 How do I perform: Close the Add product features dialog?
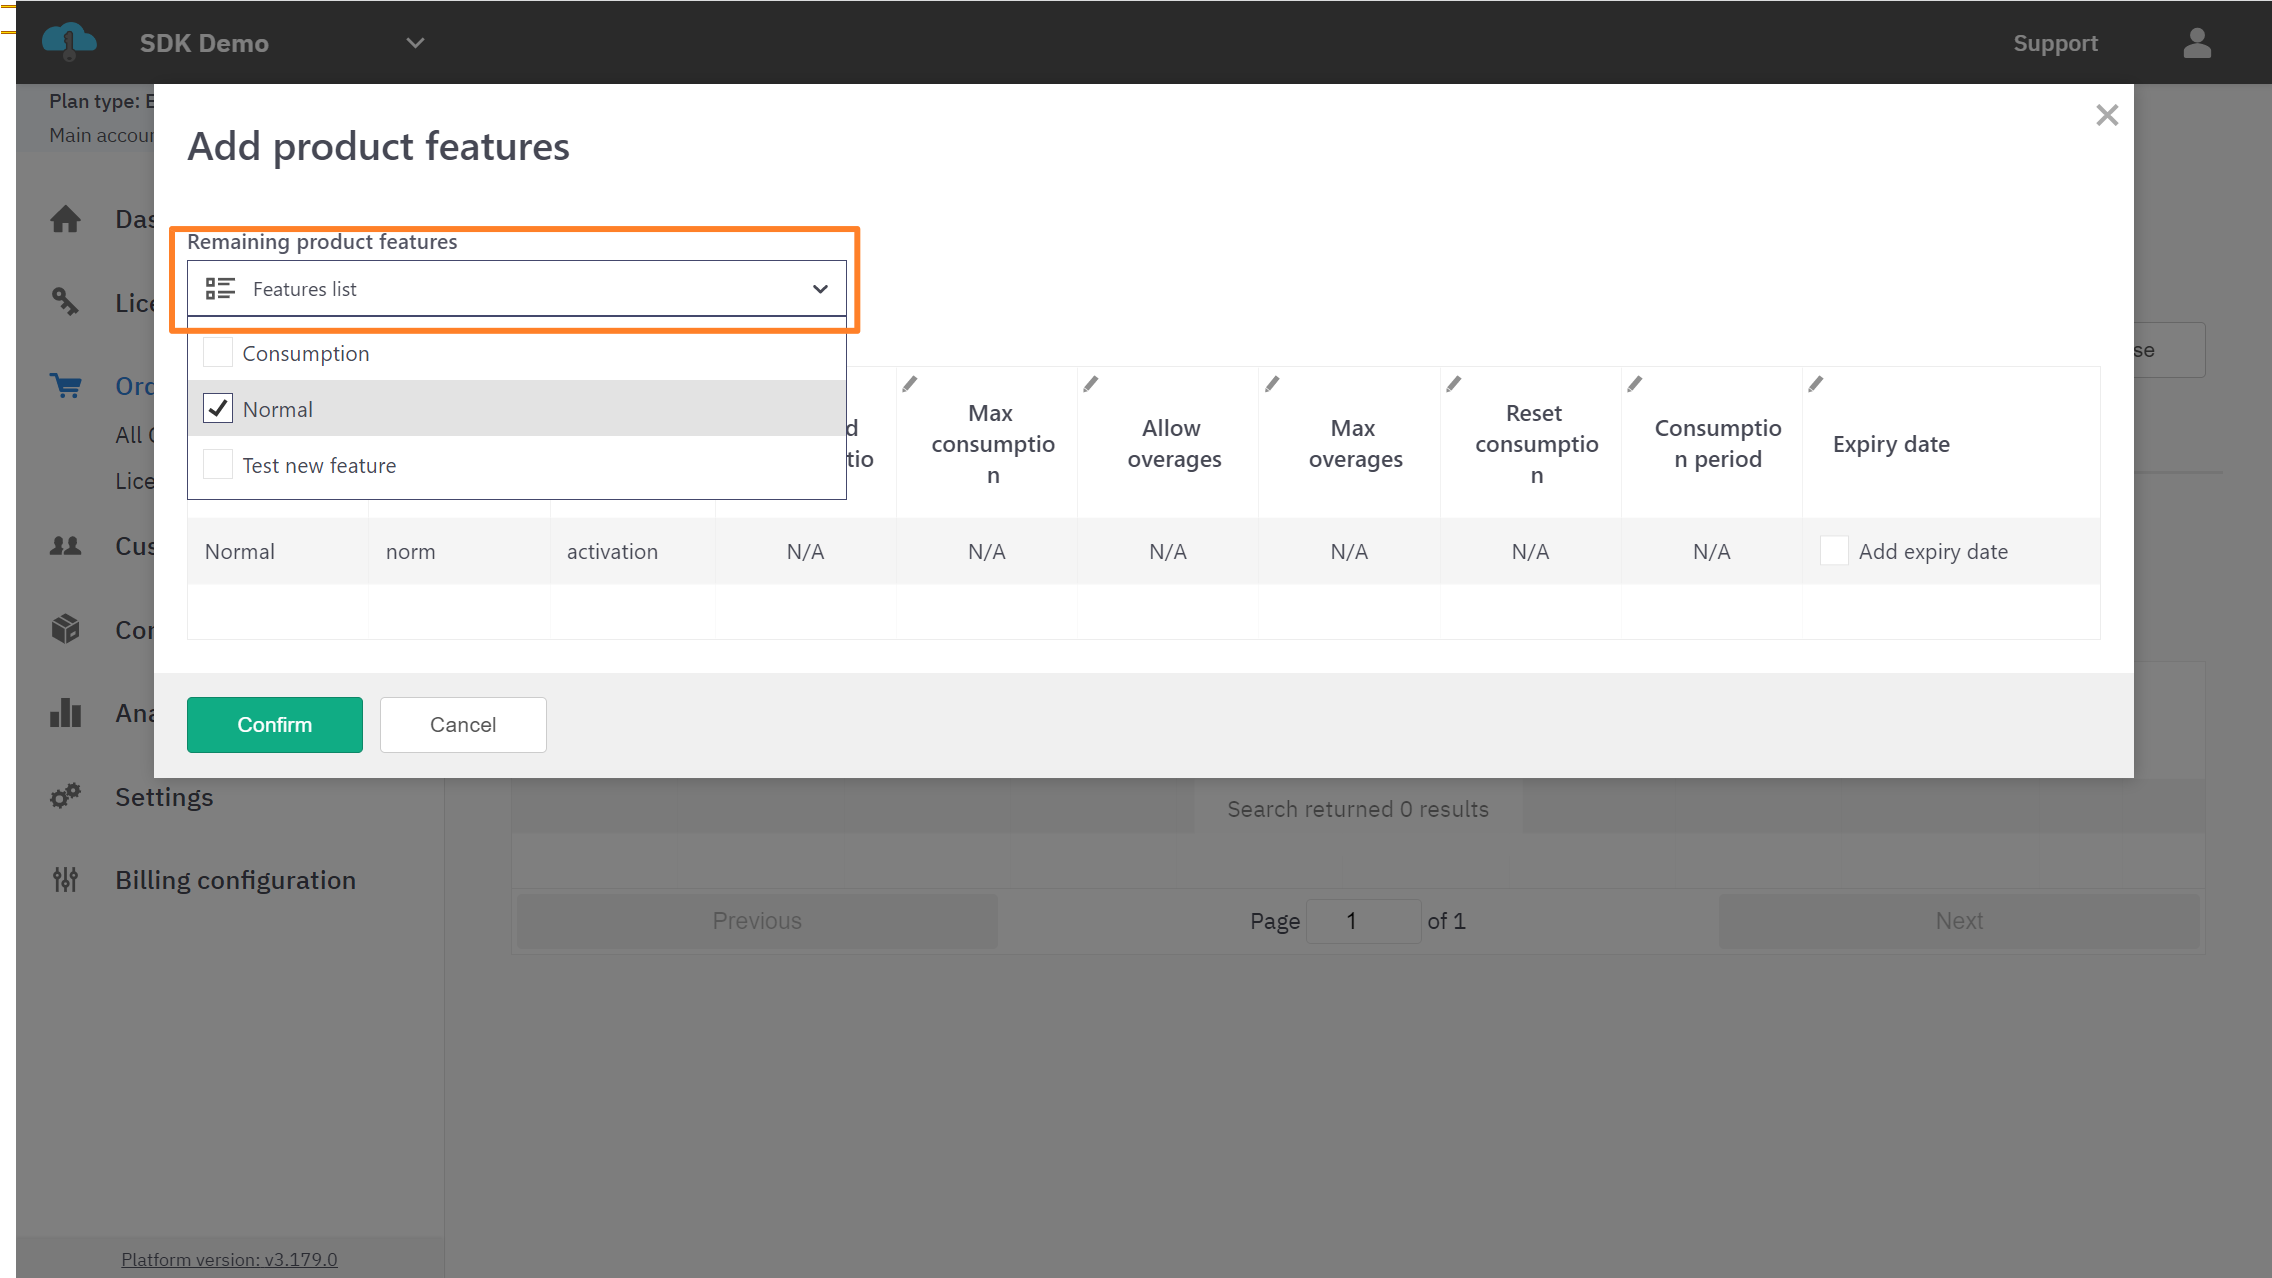2107,115
